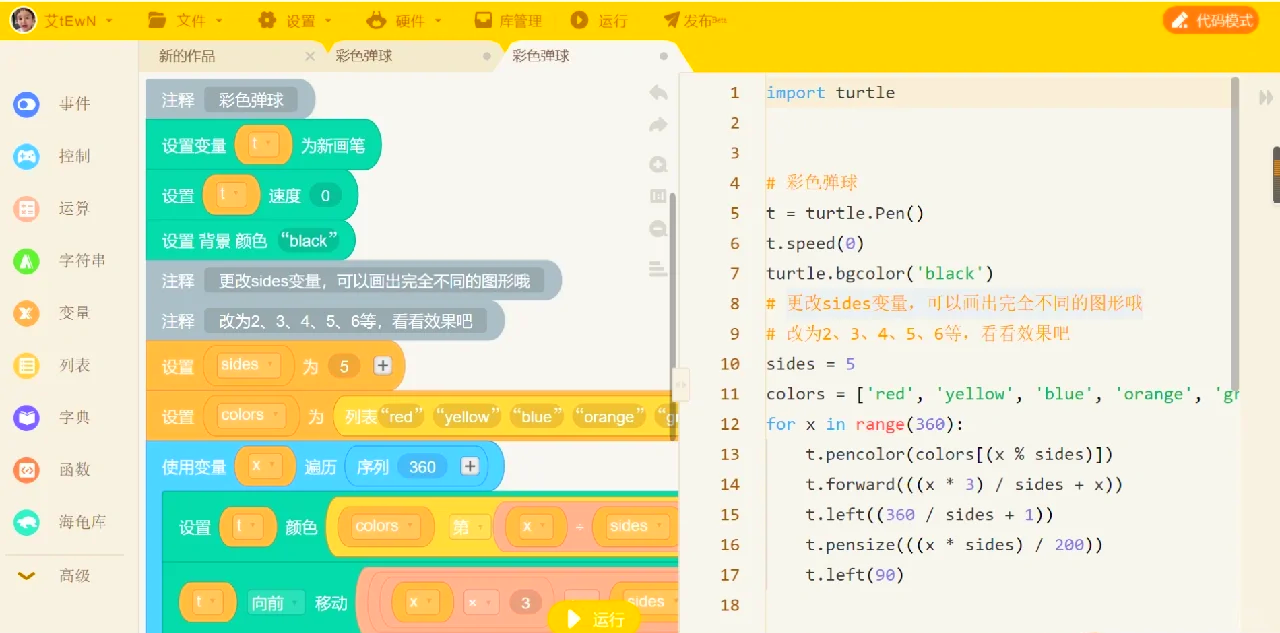Click the "orange" list item field
1280x633 pixels.
(609, 416)
